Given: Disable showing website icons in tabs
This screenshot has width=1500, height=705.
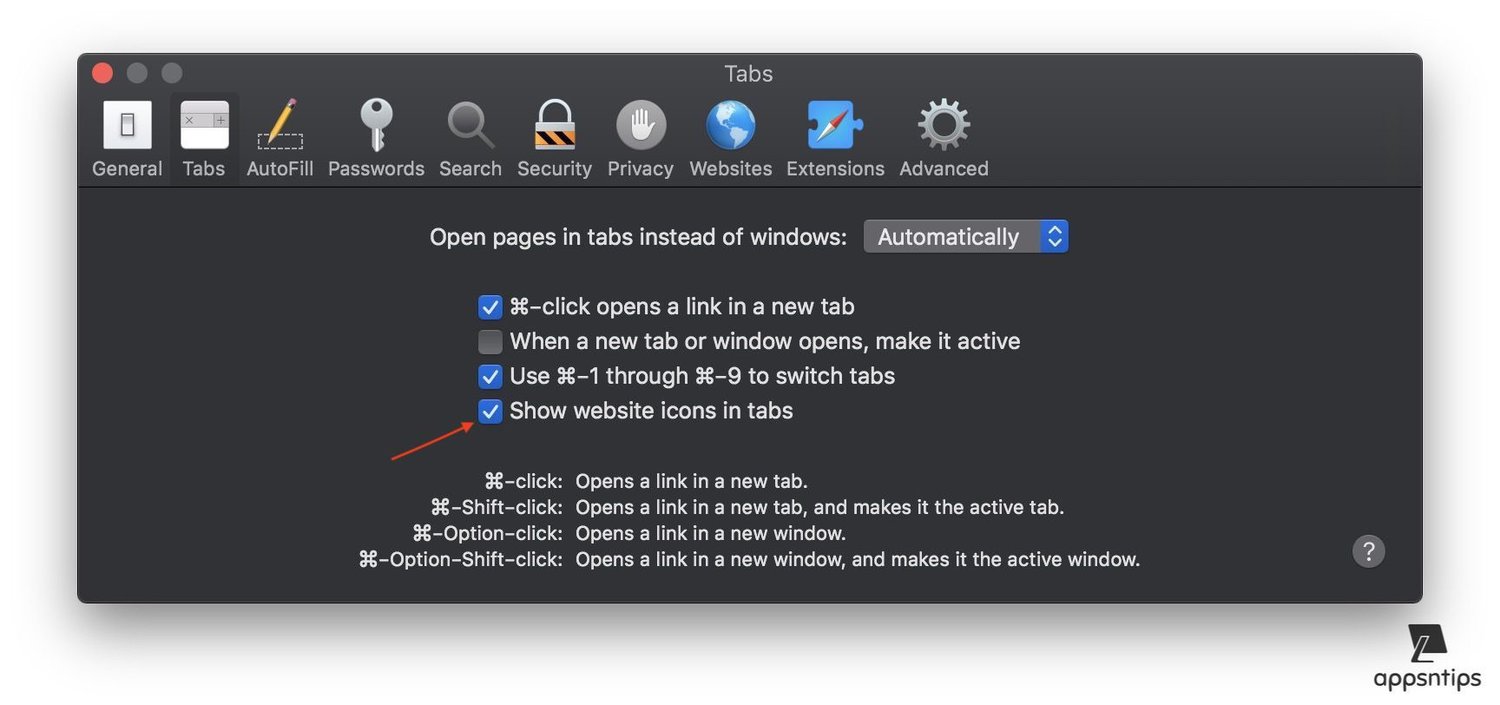Looking at the screenshot, I should pos(490,411).
